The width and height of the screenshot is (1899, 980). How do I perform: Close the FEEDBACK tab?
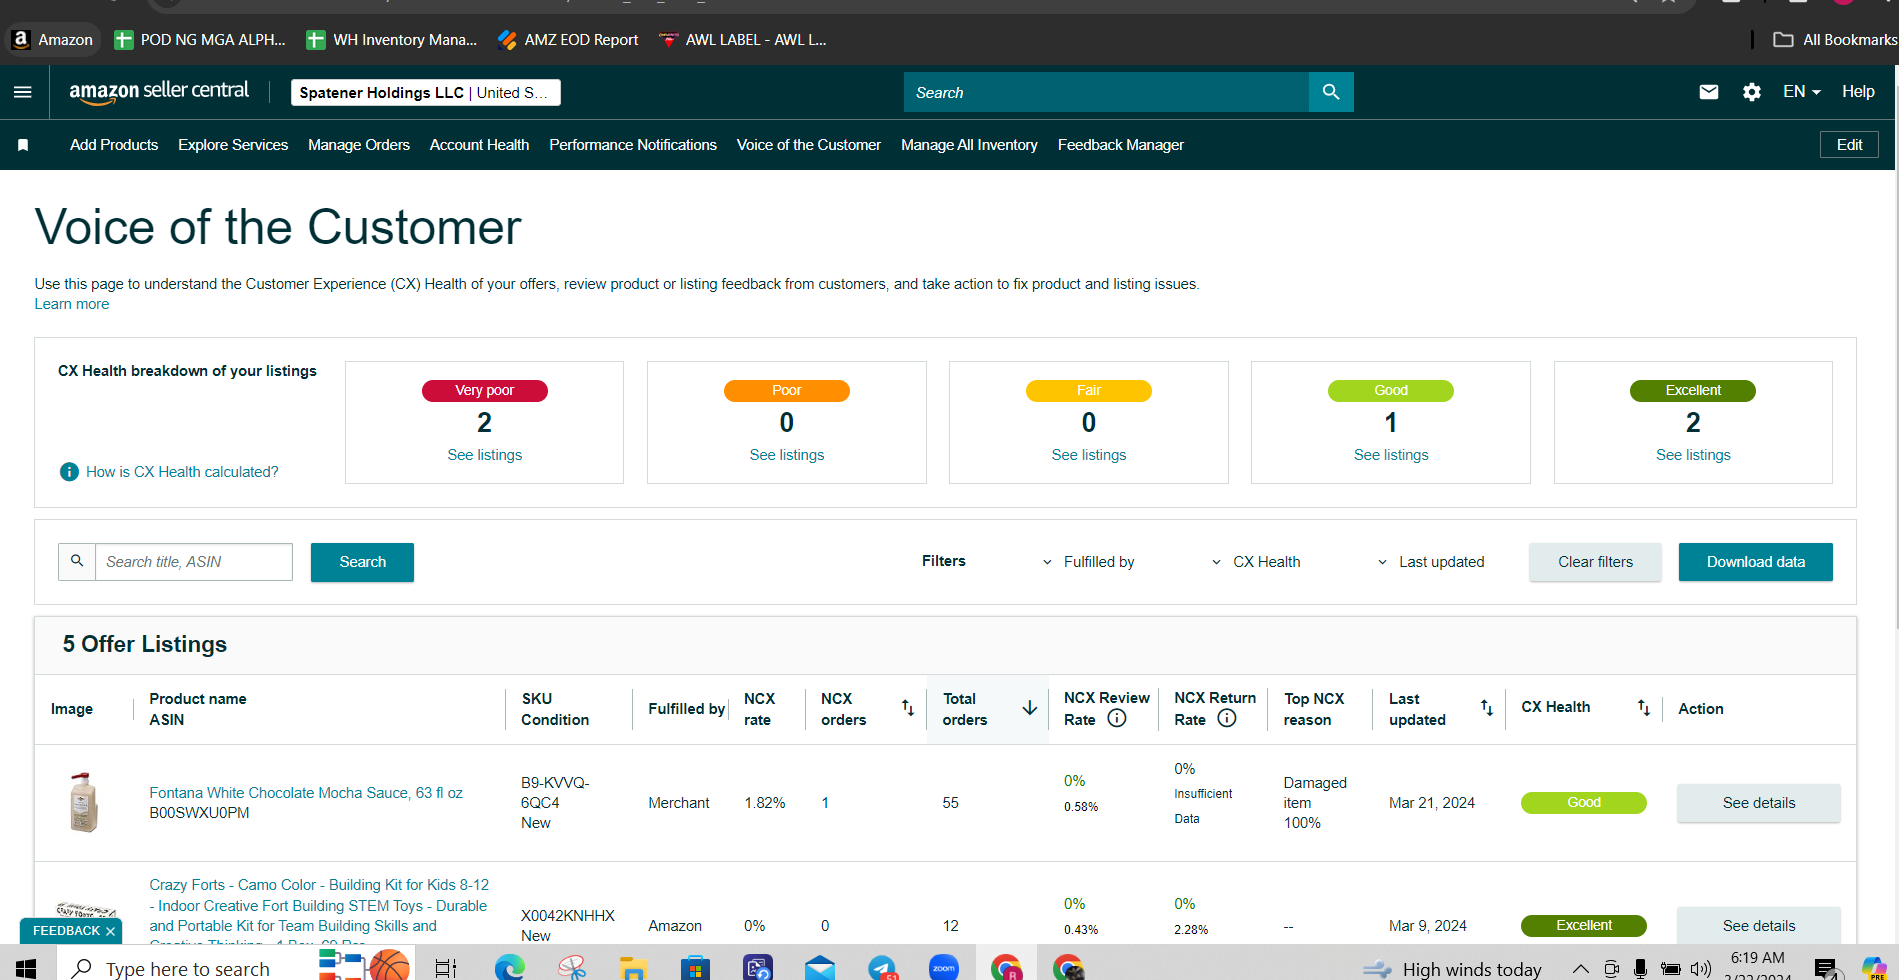pyautogui.click(x=110, y=931)
